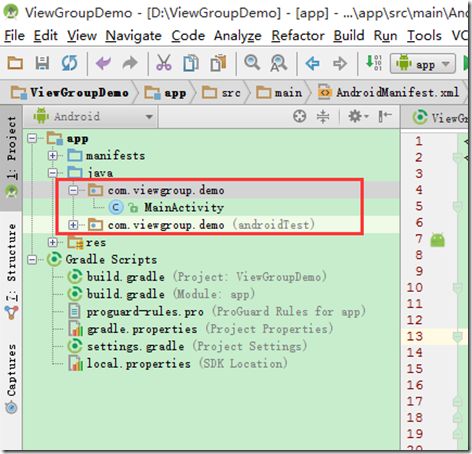
Task: Open the File menu
Action: click(x=14, y=35)
